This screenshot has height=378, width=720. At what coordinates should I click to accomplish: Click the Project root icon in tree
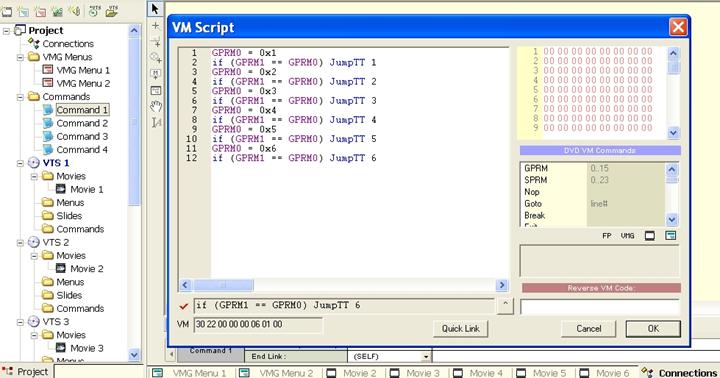[20, 30]
